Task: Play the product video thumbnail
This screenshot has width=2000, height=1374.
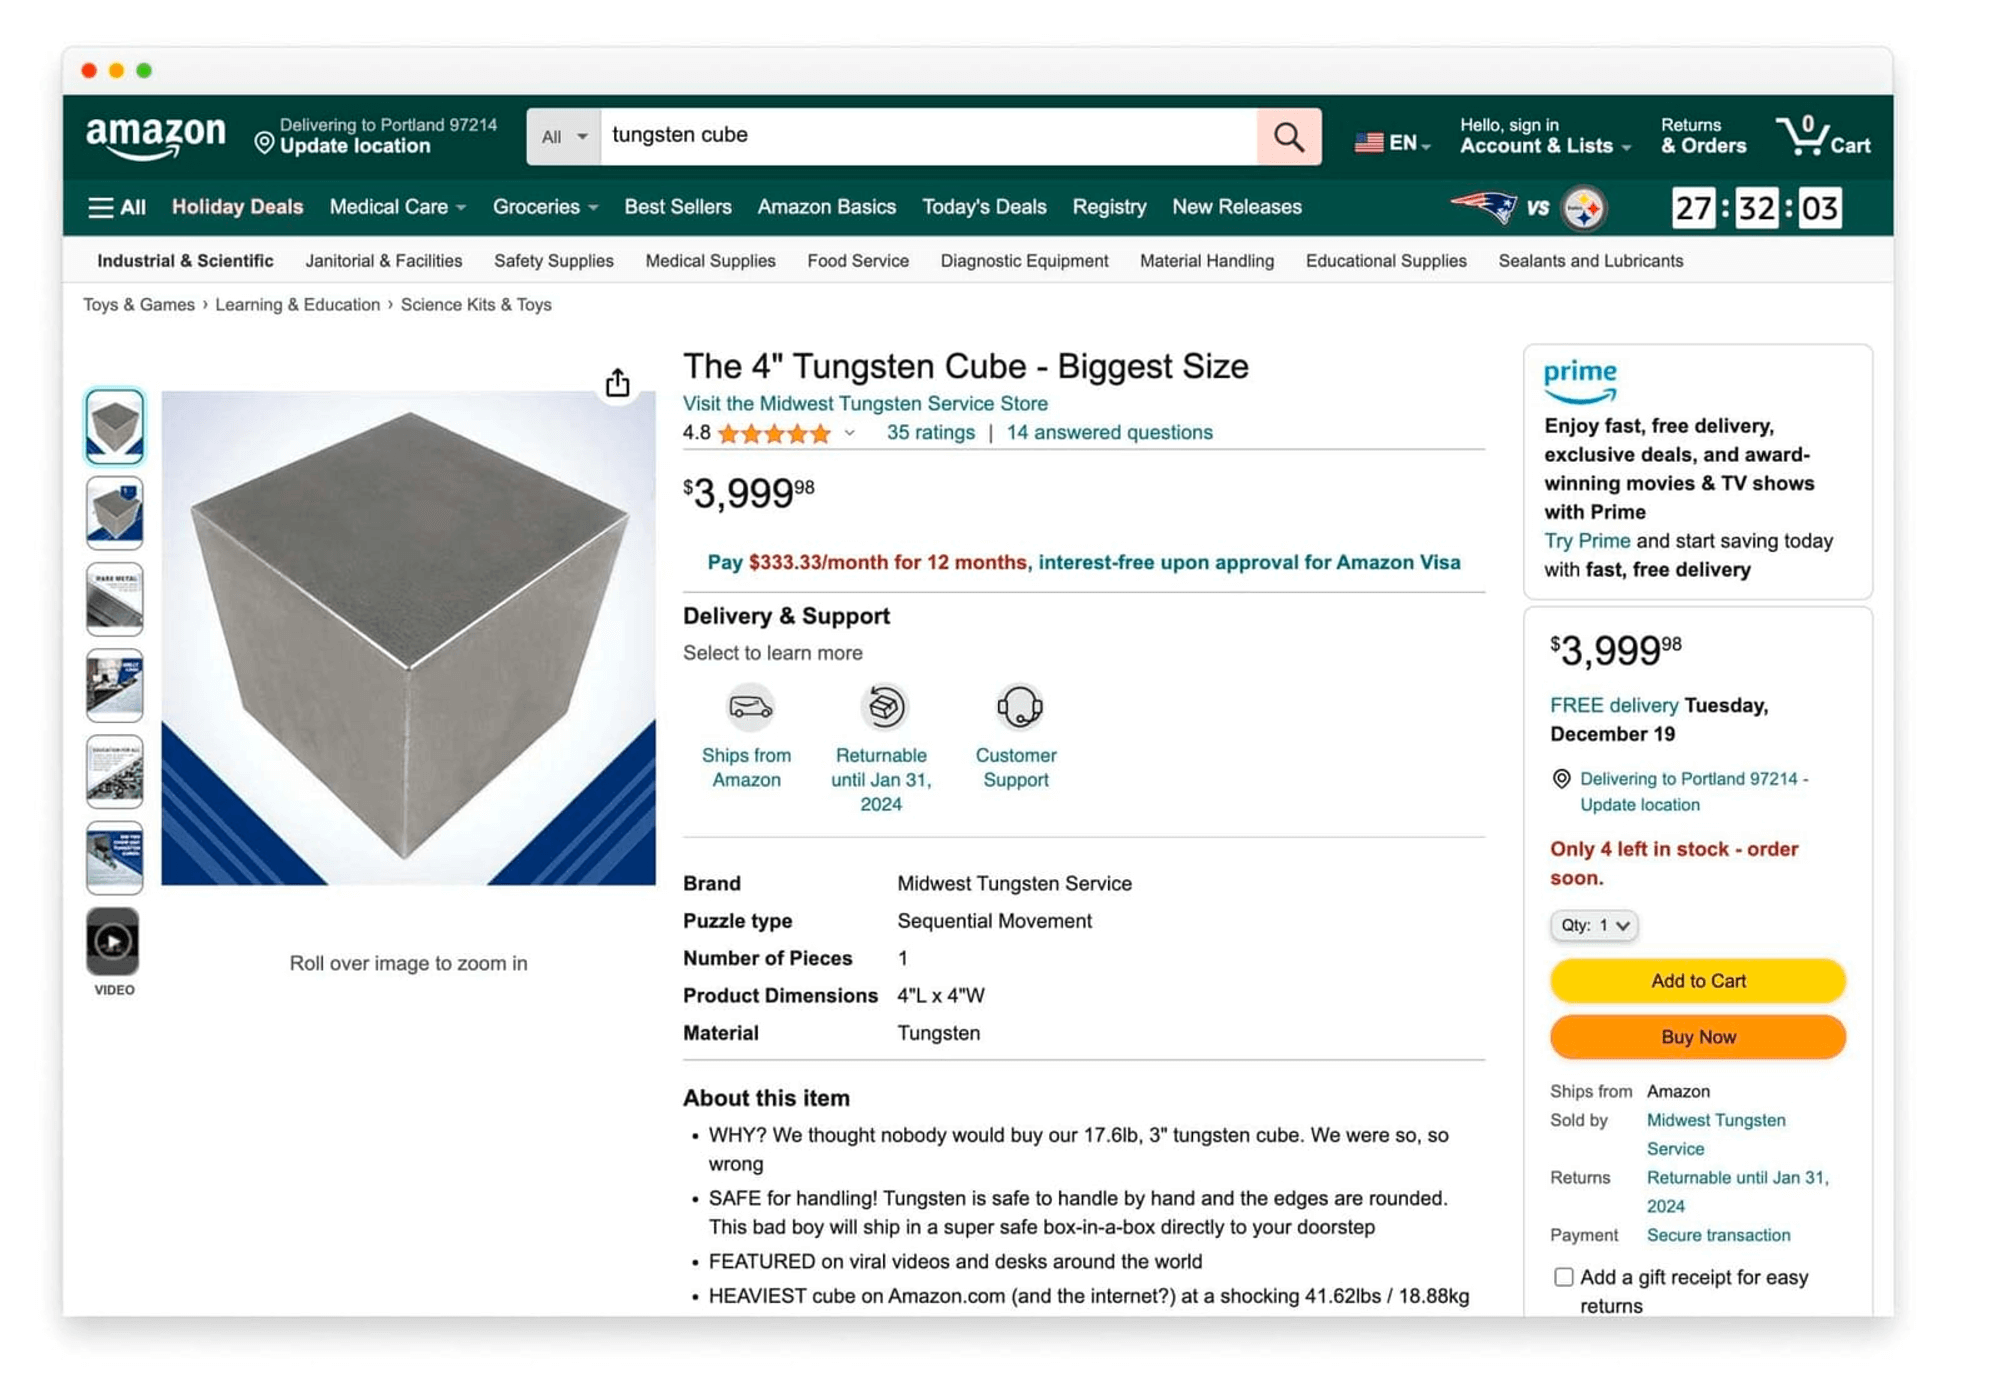Action: [x=114, y=940]
